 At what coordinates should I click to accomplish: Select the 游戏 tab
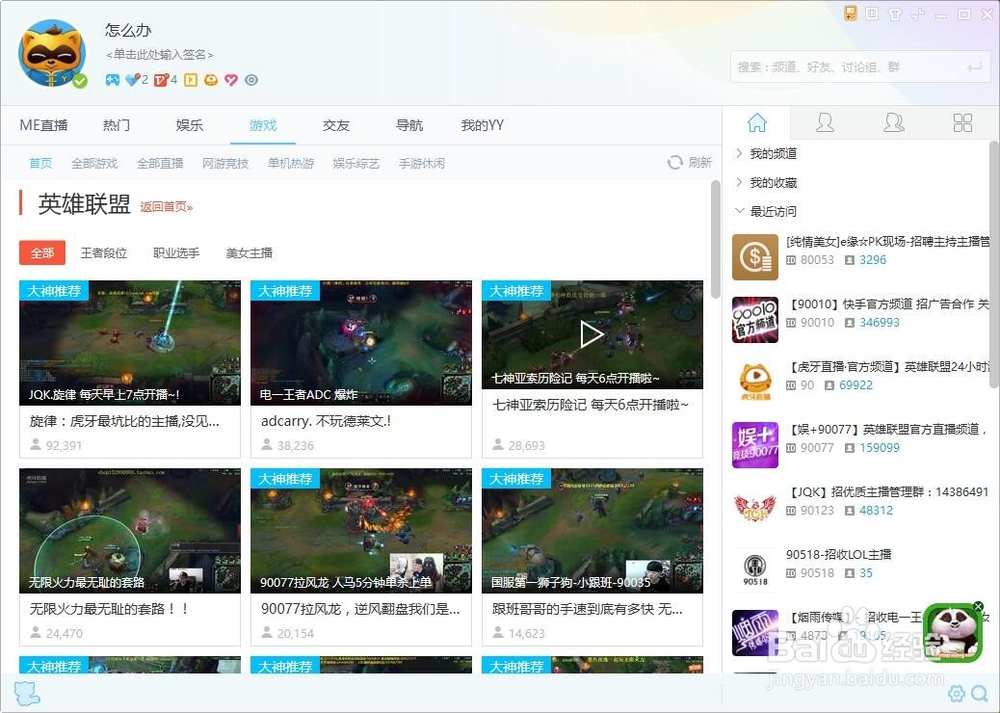263,125
